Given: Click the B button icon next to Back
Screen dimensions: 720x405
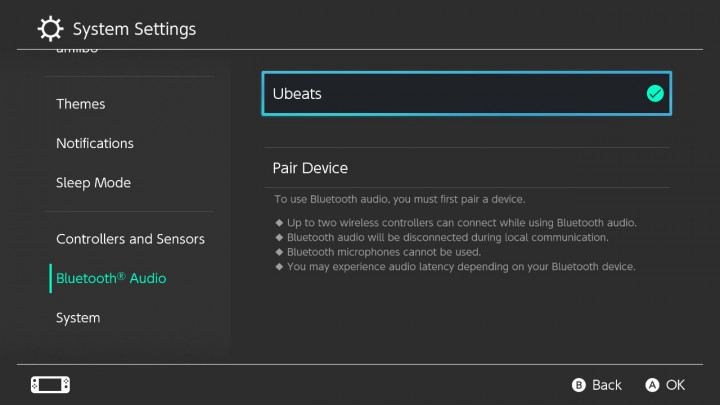Looking at the screenshot, I should pos(579,385).
